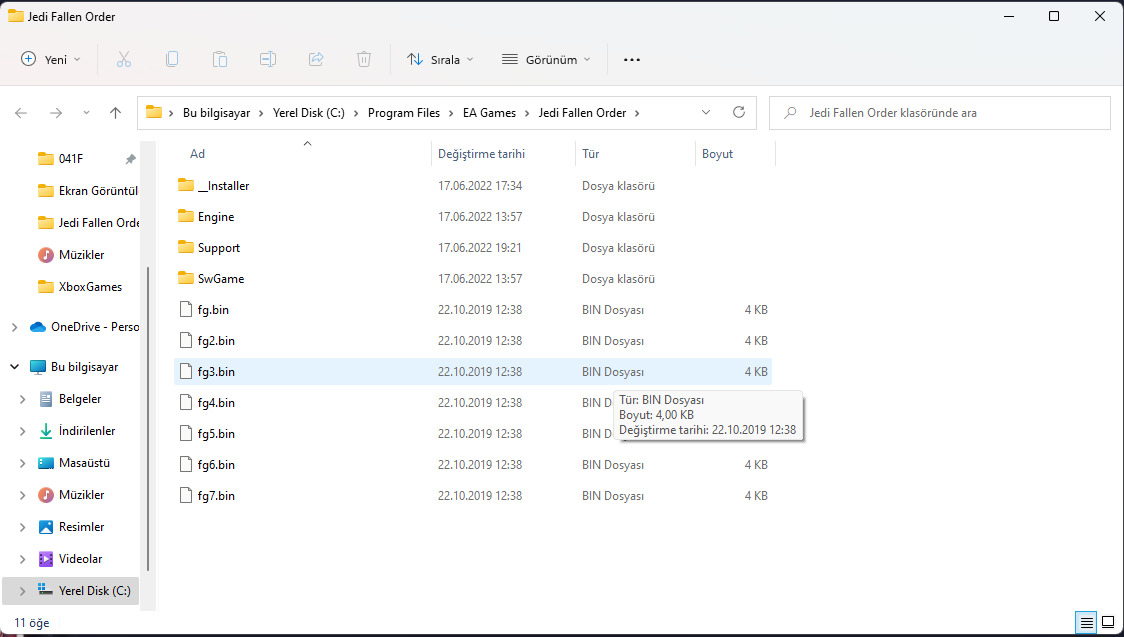Click the Copy icon in toolbar
Screen dimensions: 1124x637
click(x=172, y=59)
